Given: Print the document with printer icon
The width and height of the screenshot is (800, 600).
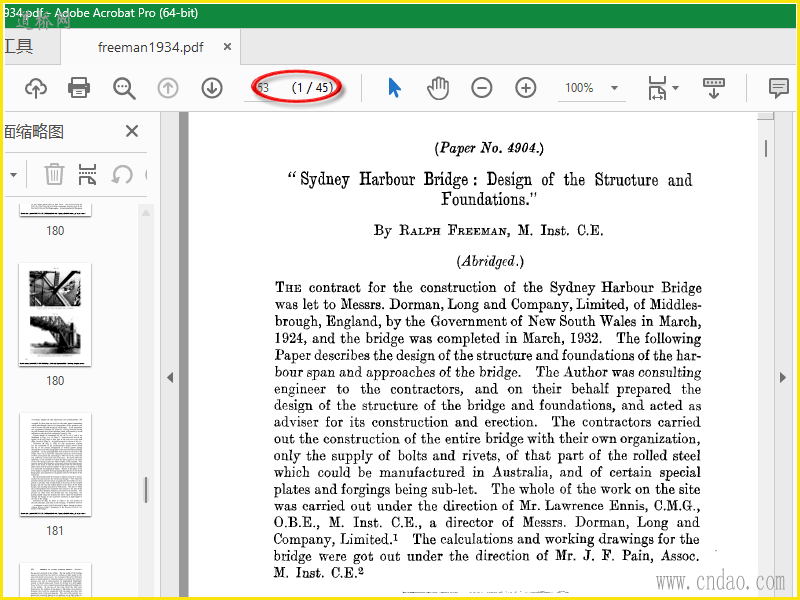Looking at the screenshot, I should tap(79, 88).
